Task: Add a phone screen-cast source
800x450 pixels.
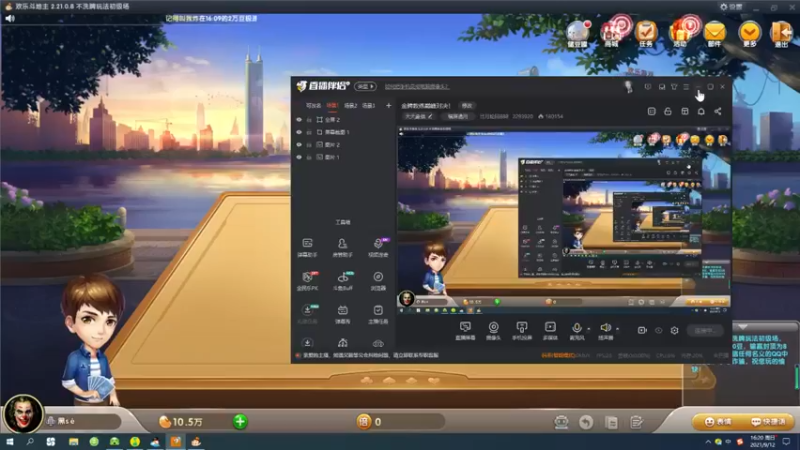Action: point(521,330)
